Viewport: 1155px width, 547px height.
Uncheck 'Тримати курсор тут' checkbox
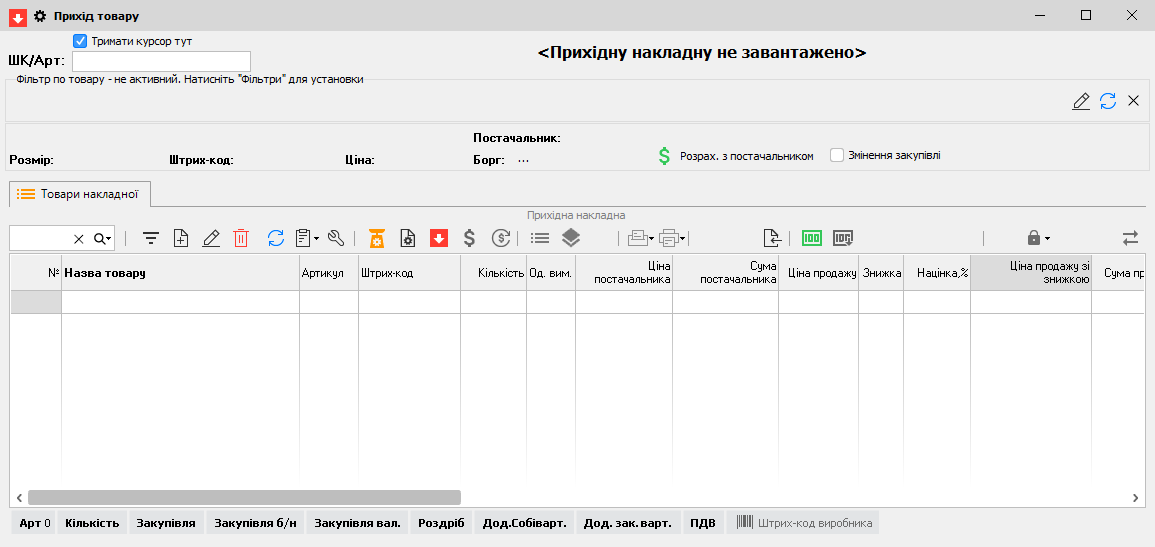click(80, 41)
